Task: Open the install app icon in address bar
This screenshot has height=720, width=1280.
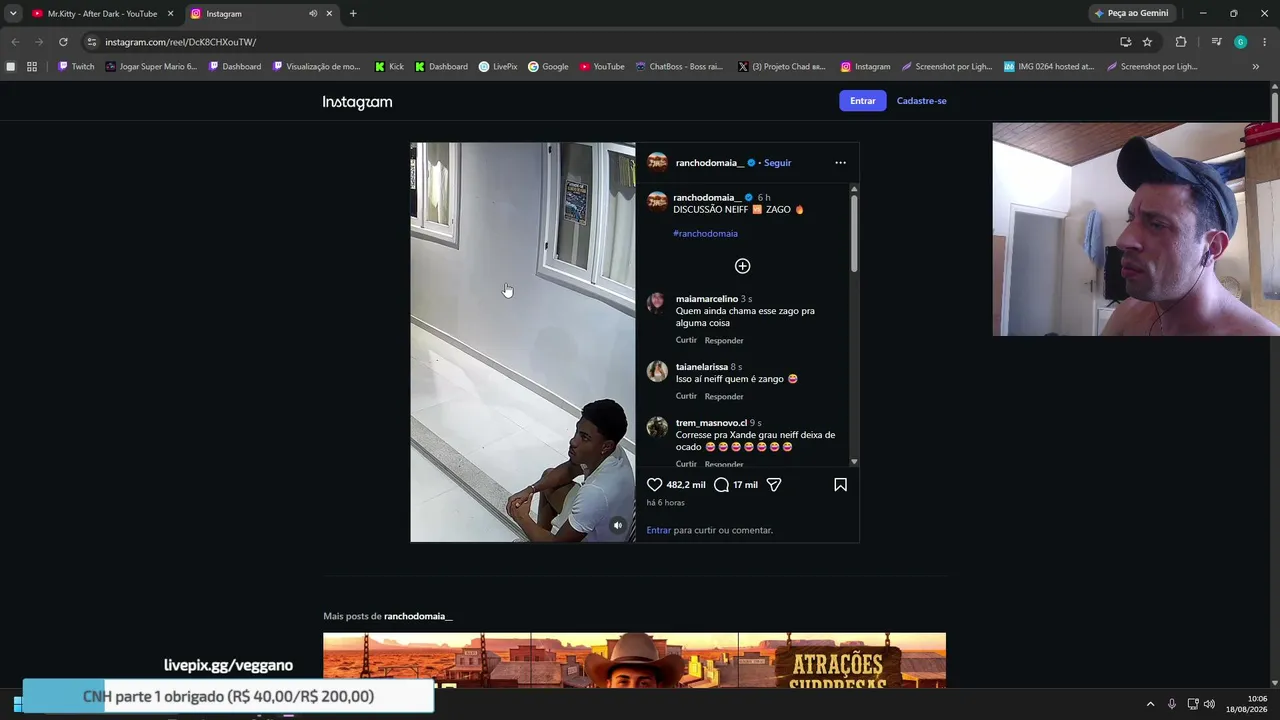Action: [x=1125, y=42]
